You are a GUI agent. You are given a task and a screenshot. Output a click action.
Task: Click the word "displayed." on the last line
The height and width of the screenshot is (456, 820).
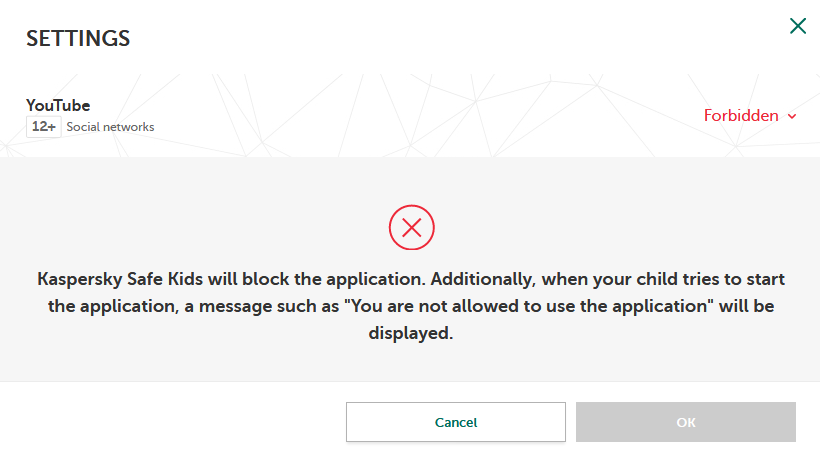pos(410,334)
